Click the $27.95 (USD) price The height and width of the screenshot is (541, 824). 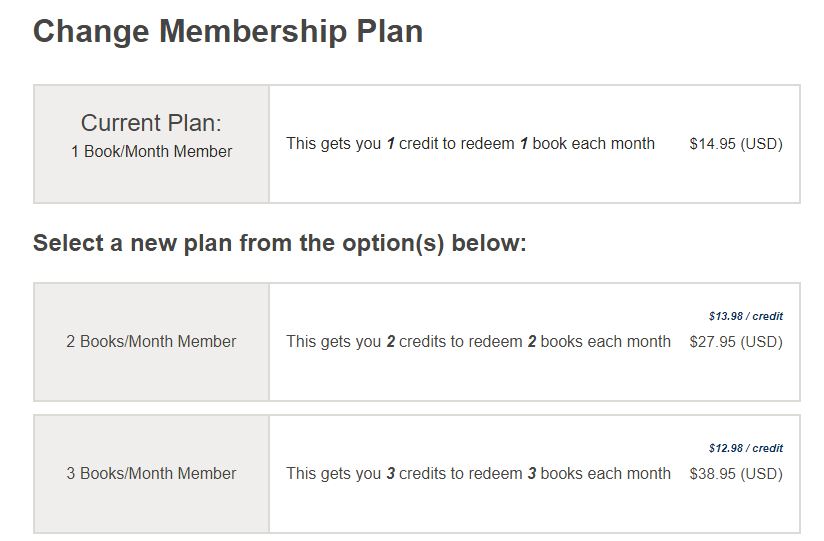(736, 342)
